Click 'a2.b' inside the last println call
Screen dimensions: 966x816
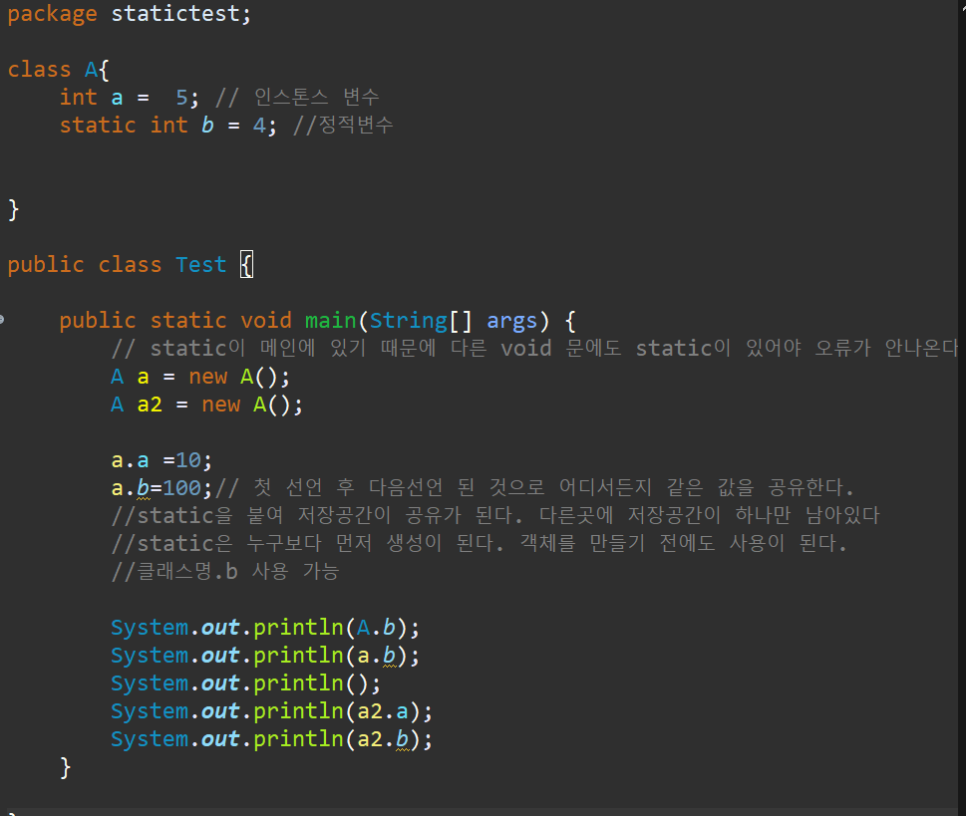click(383, 740)
